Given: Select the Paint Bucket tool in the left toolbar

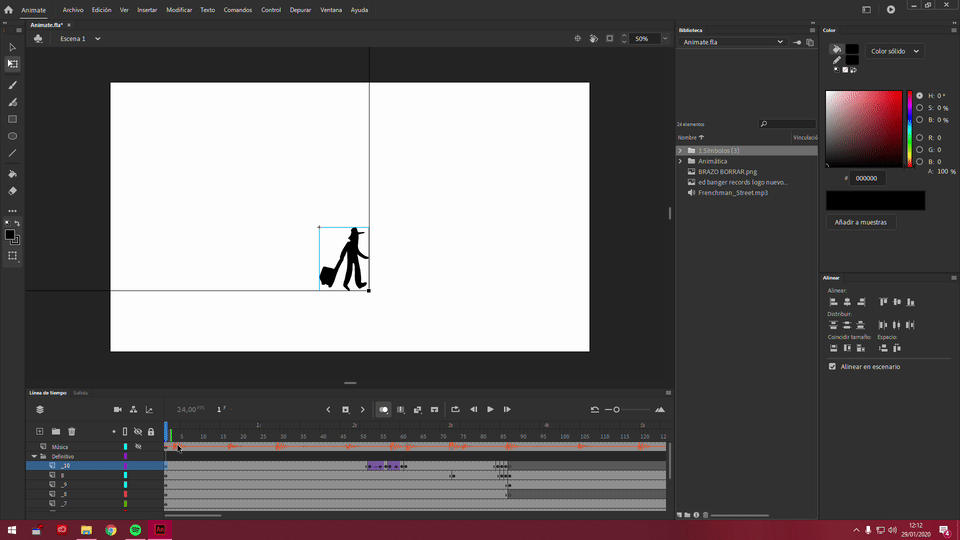Looking at the screenshot, I should point(12,174).
